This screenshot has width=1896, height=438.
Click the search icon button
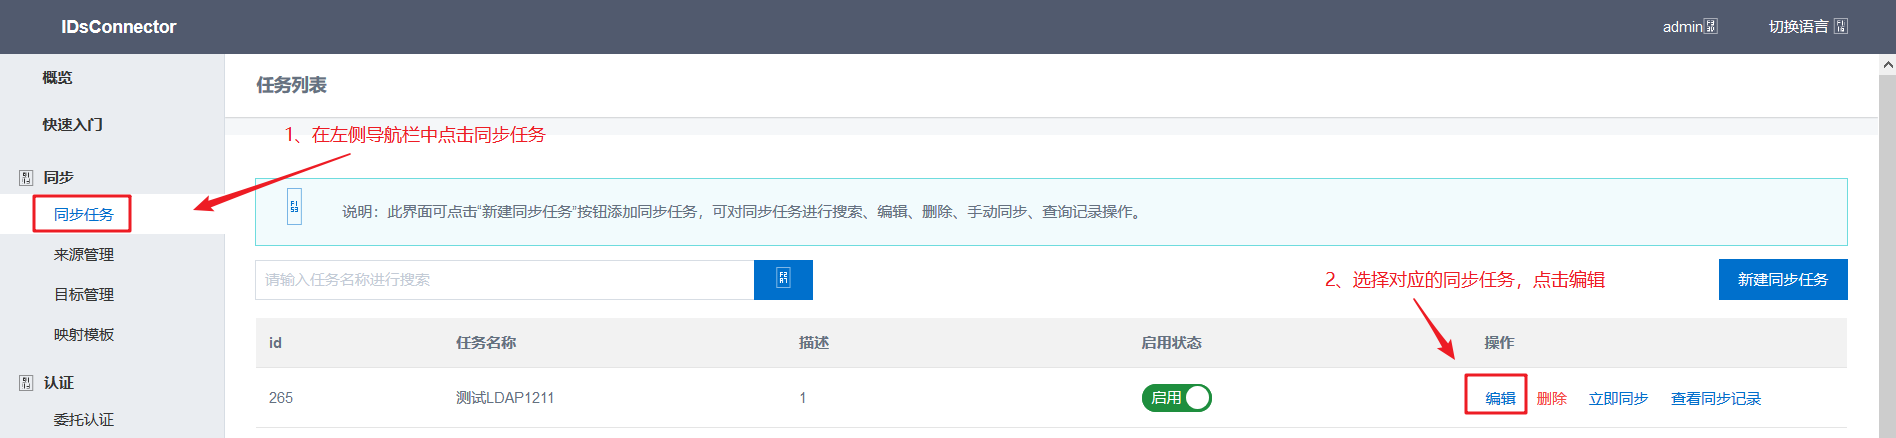click(x=783, y=280)
